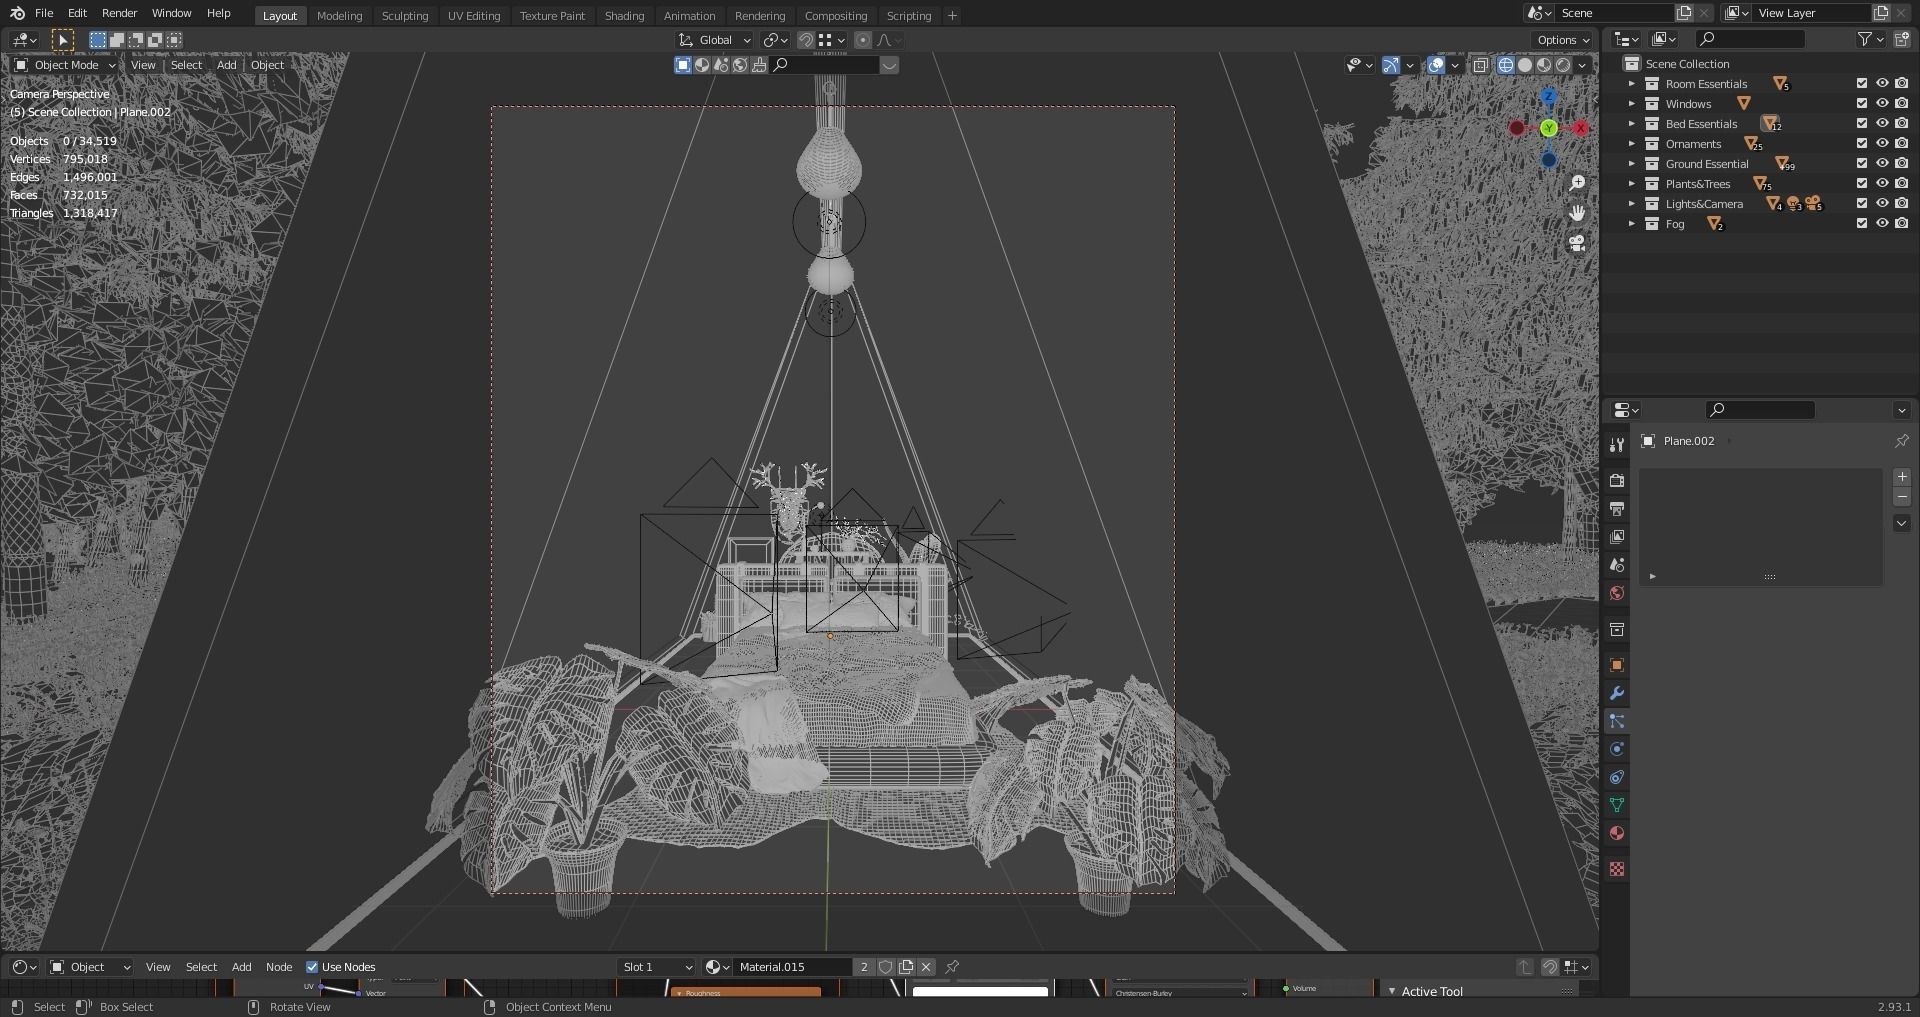Open the Object properties tab
The height and width of the screenshot is (1017, 1920).
tap(1616, 665)
